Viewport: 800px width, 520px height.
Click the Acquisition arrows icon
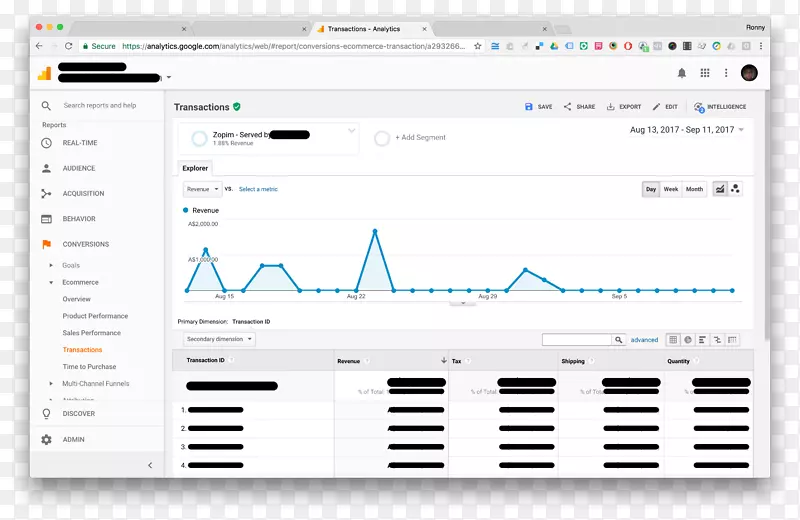point(46,193)
